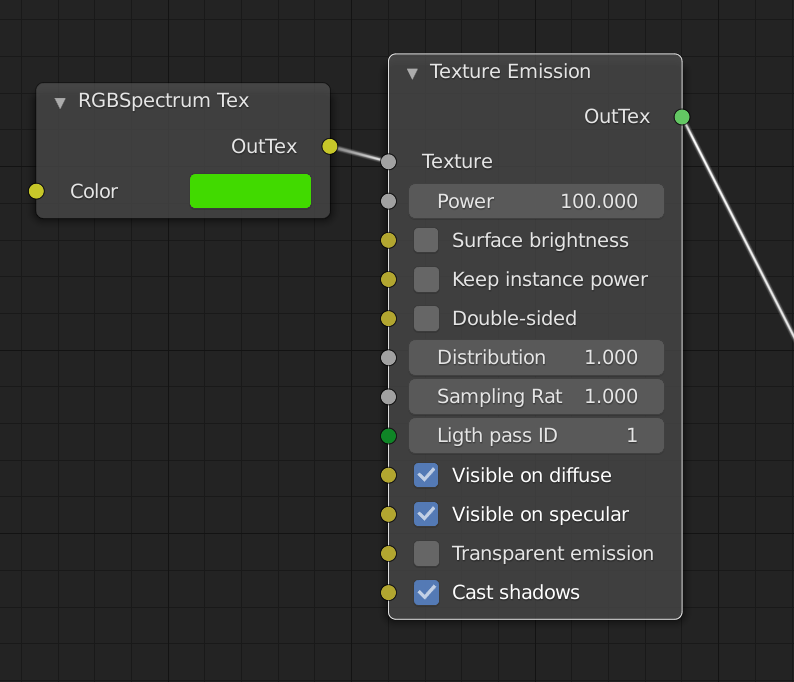This screenshot has height=682, width=794.
Task: Click the Texture Emission OutTex output socket
Action: point(682,117)
